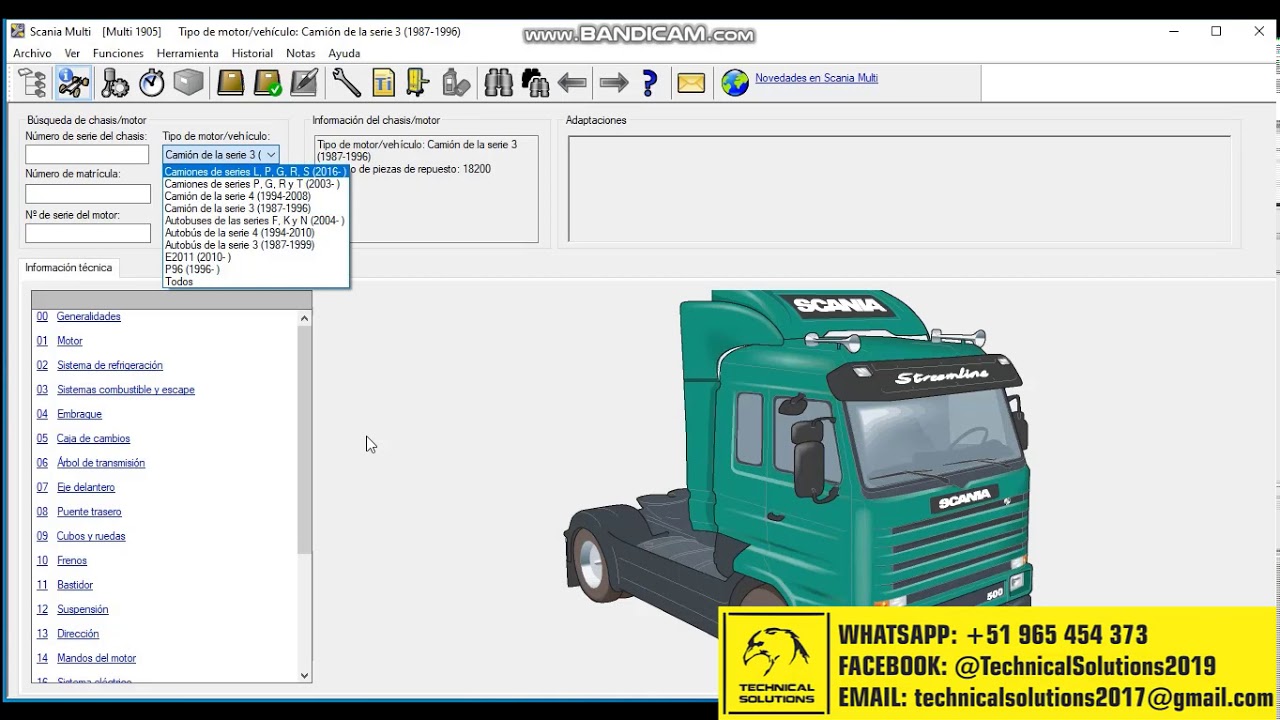Open the binoculars with vehicle search icon
1280x720 pixels.
tap(535, 82)
